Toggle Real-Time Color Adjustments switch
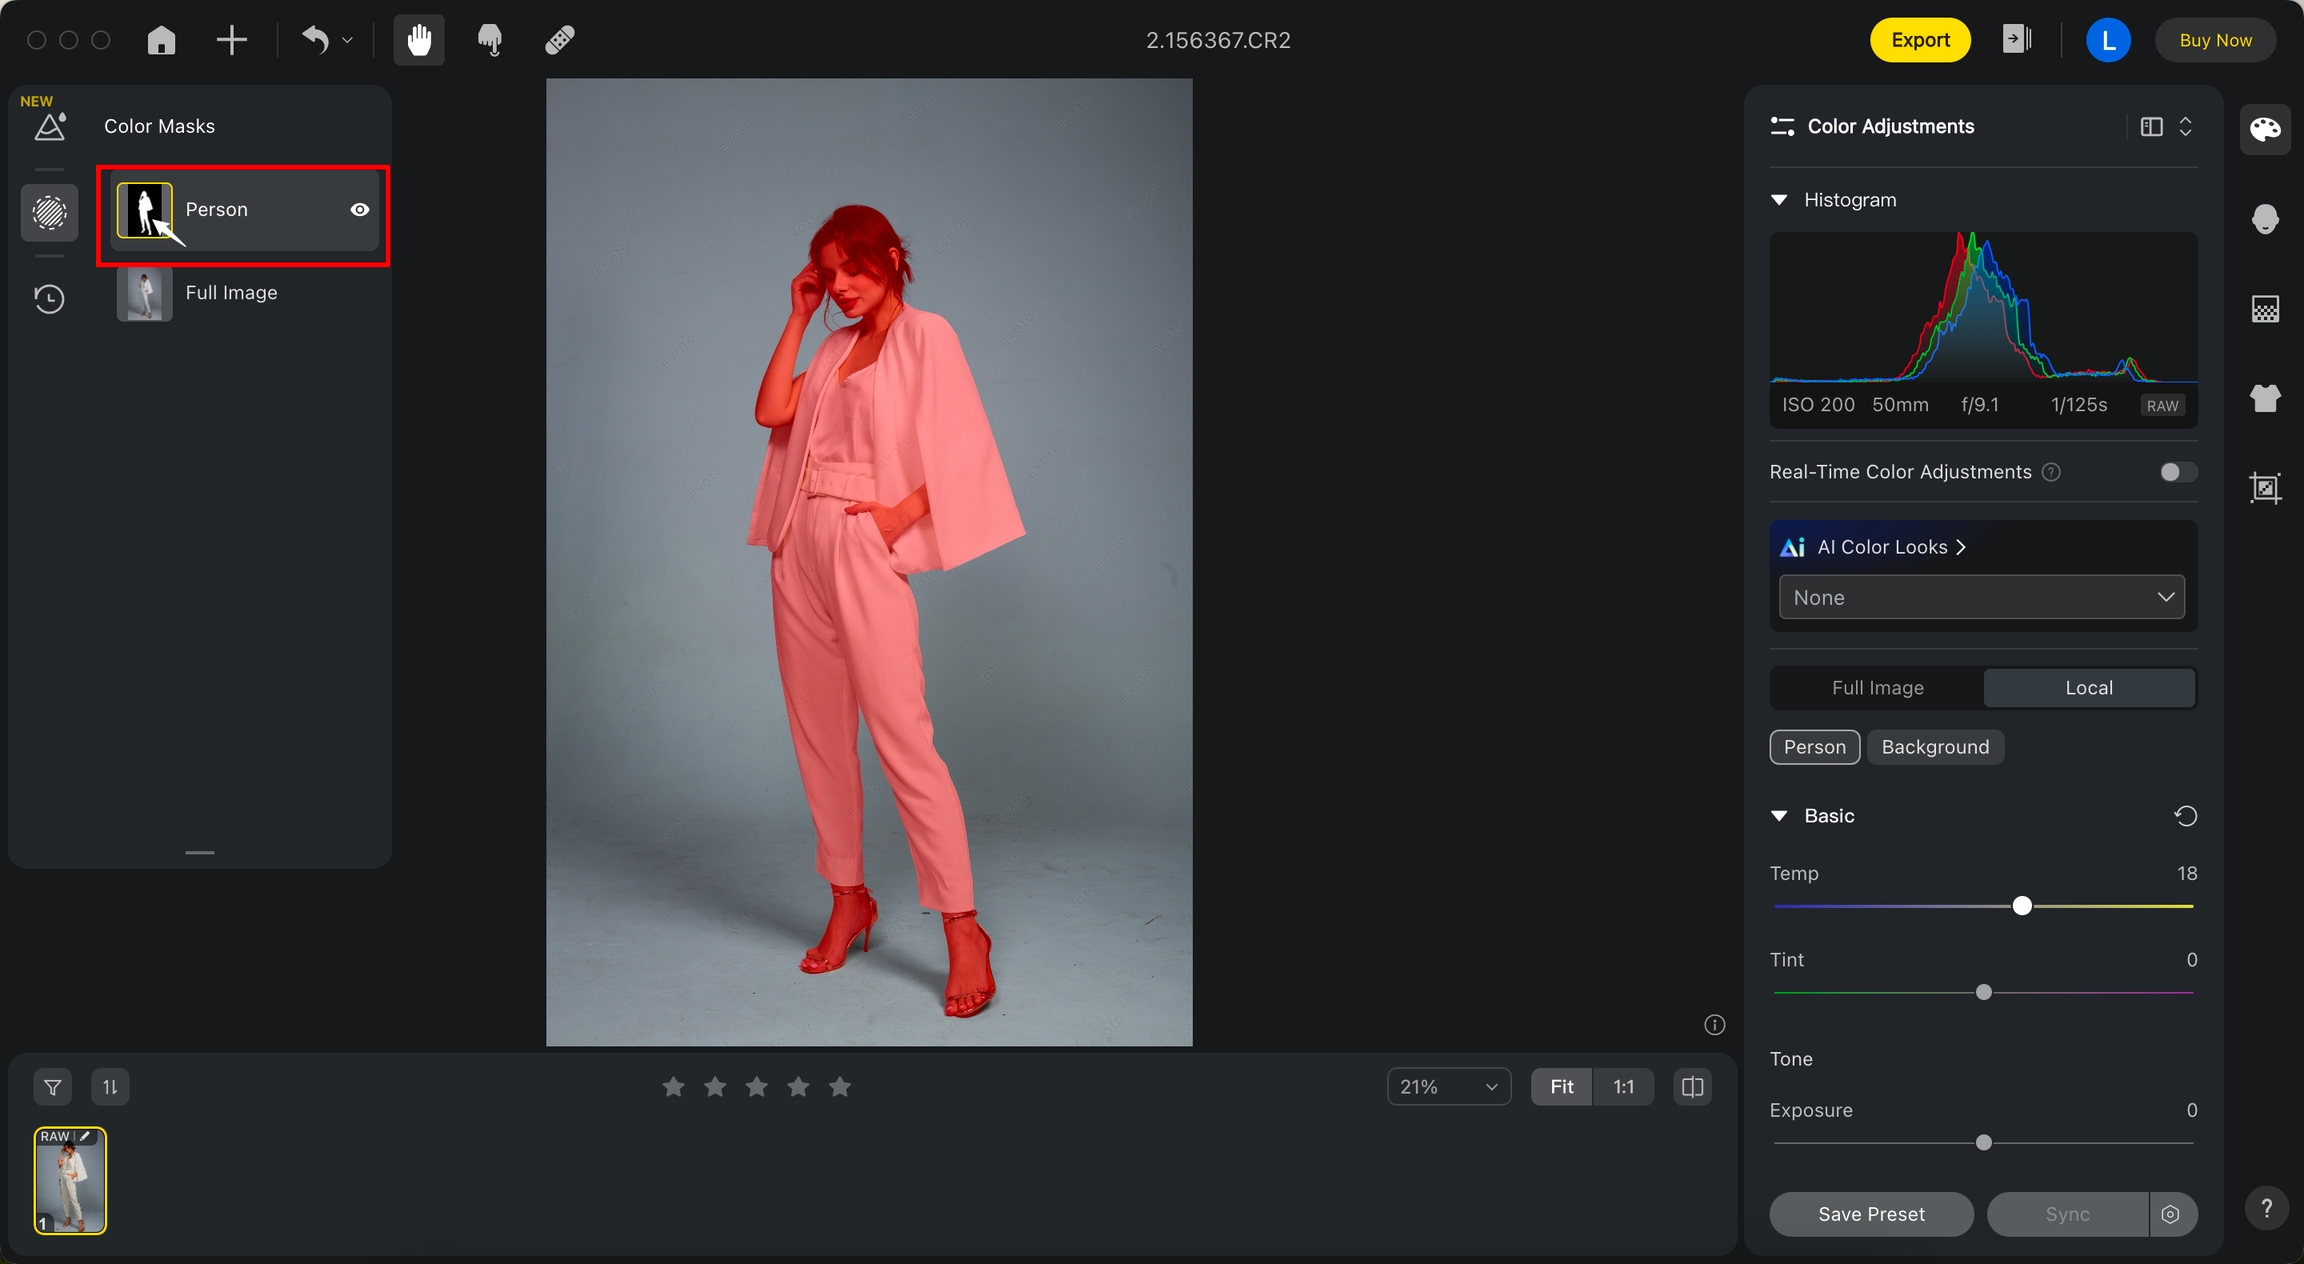The width and height of the screenshot is (2304, 1264). click(x=2177, y=472)
